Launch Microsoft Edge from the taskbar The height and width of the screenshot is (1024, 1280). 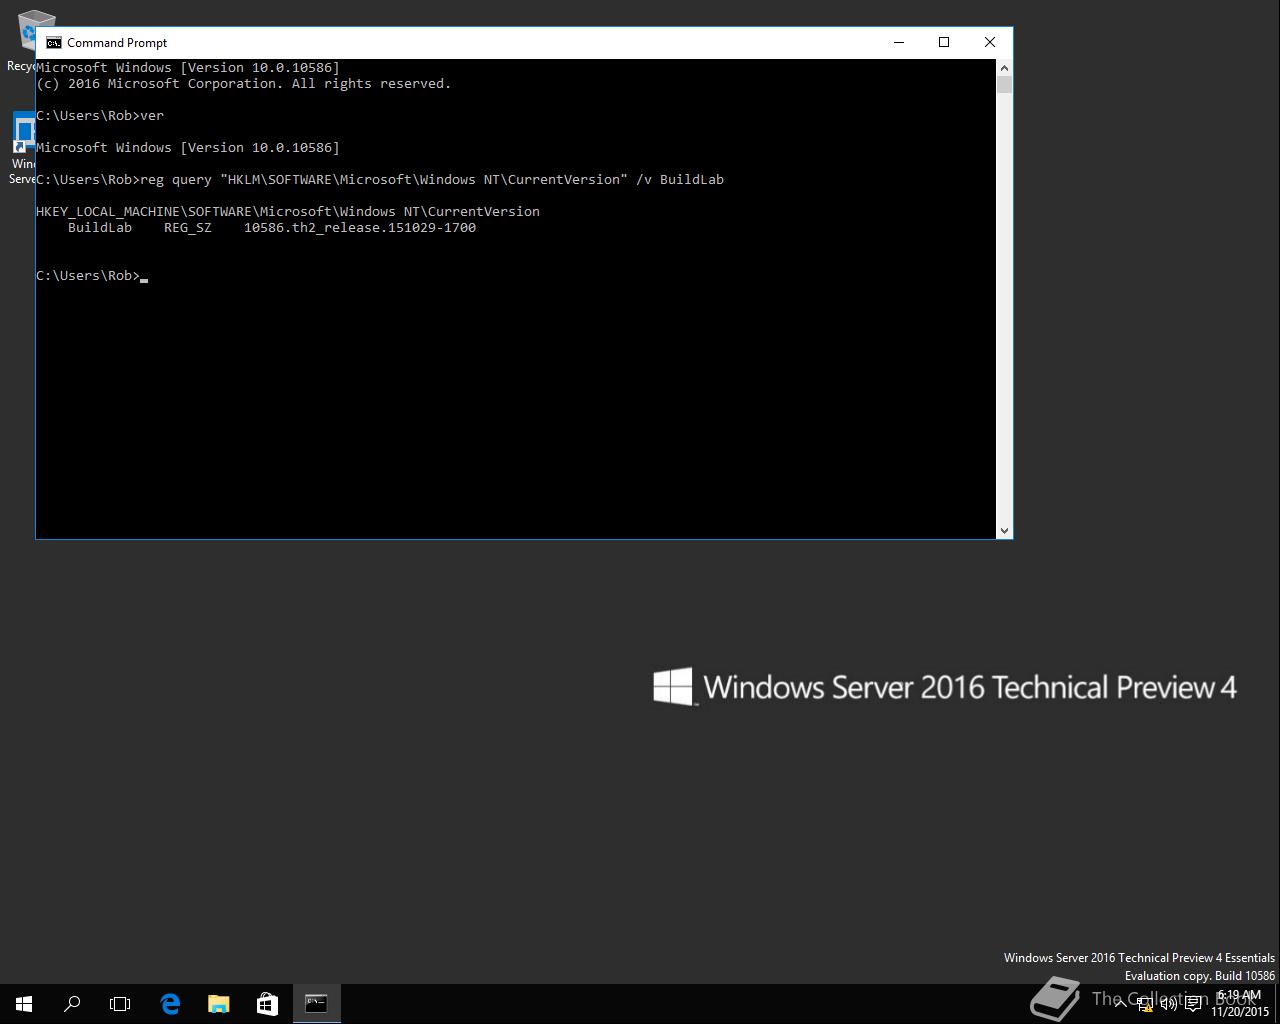[170, 1004]
